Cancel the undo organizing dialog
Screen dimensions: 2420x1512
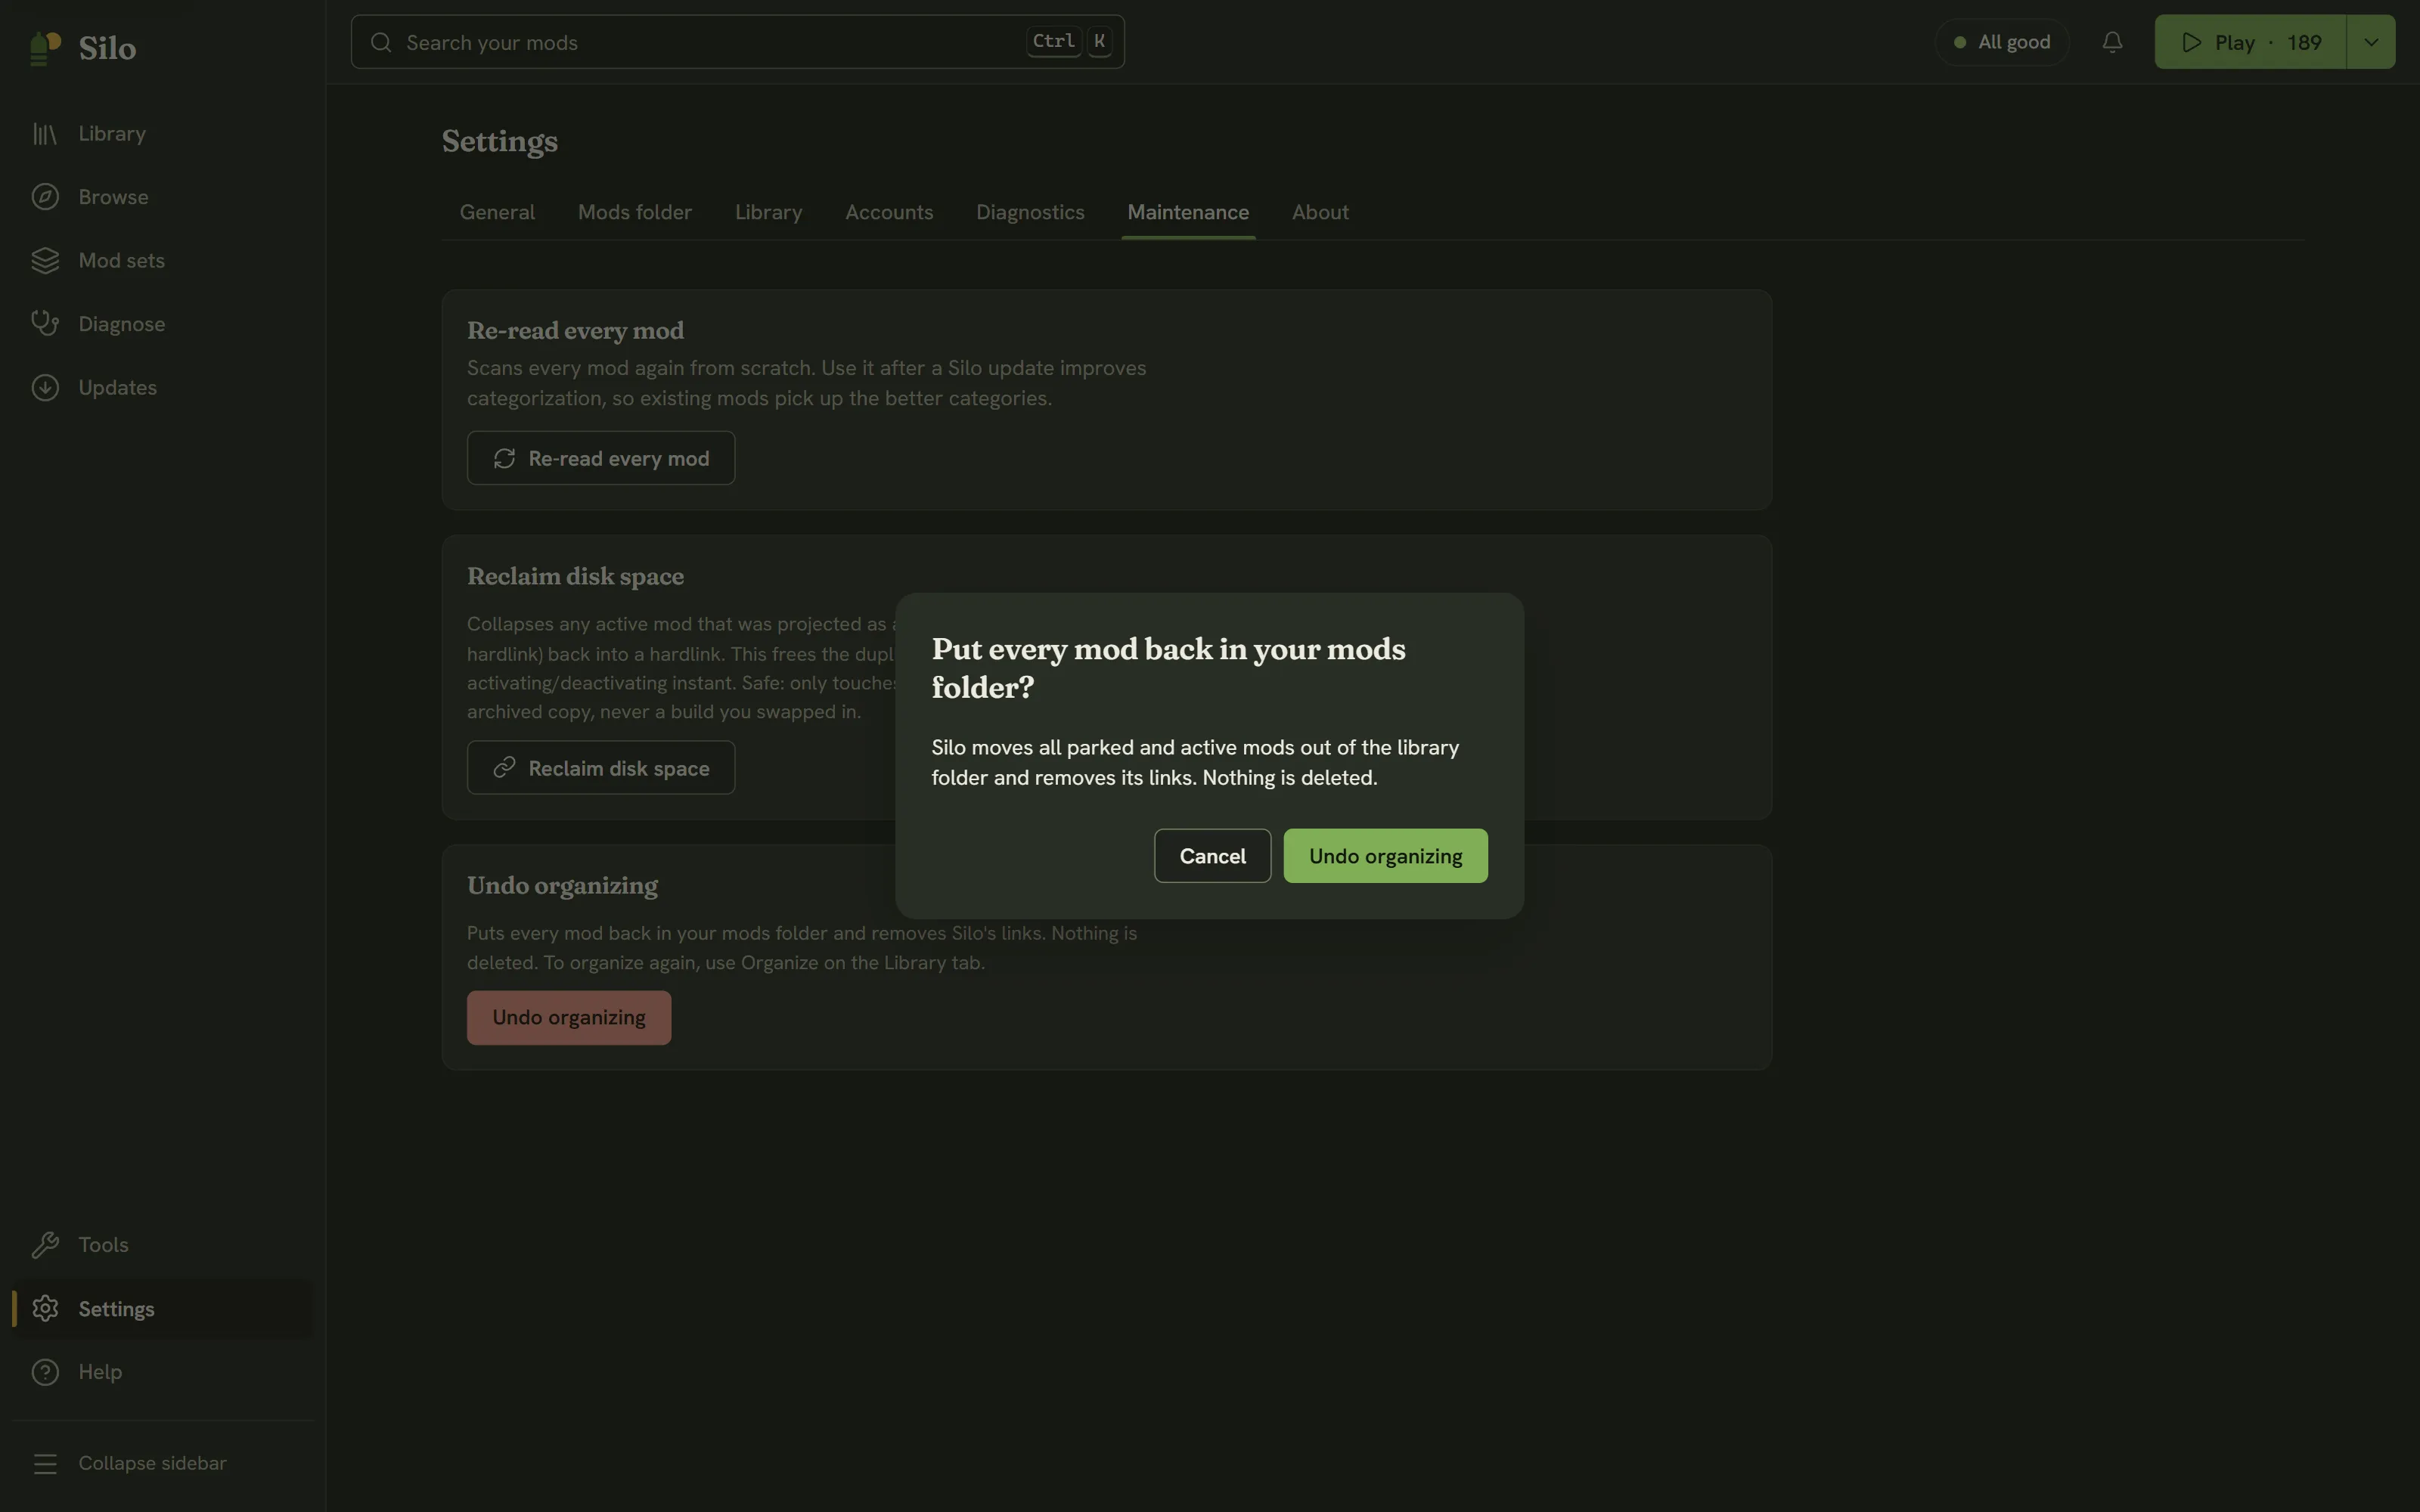(1212, 856)
